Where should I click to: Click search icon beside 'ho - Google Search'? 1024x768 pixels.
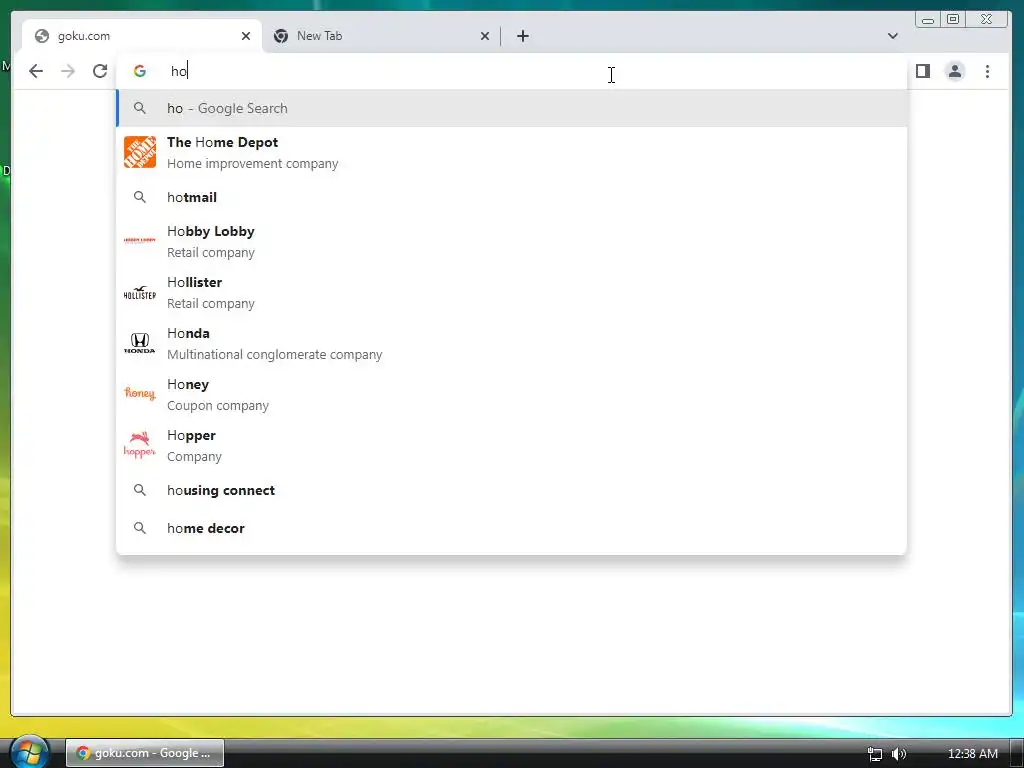pos(140,108)
